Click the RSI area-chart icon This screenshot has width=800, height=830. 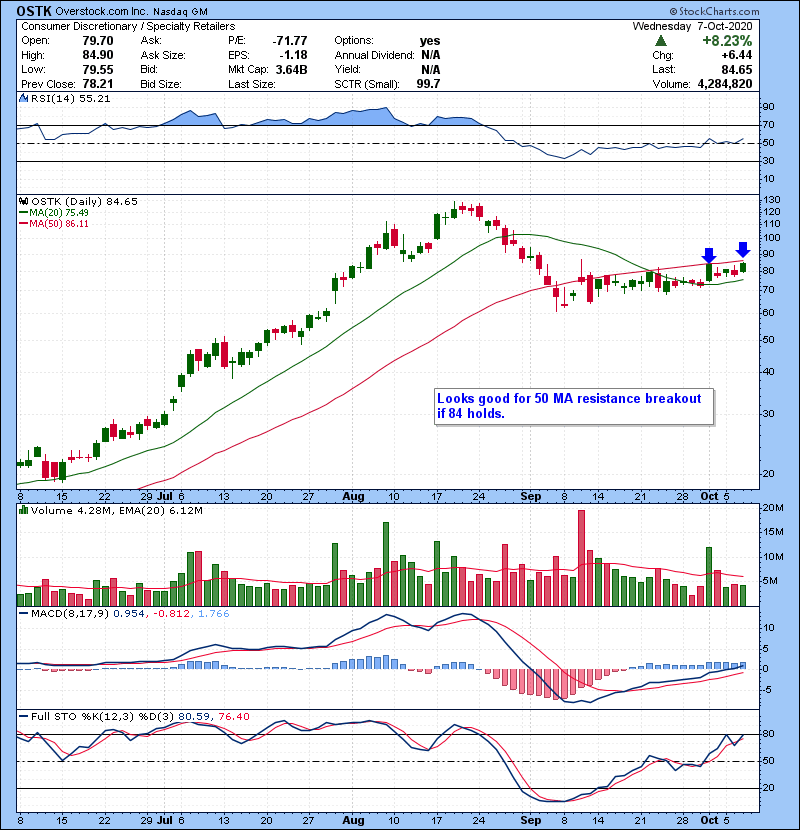pyautogui.click(x=23, y=98)
